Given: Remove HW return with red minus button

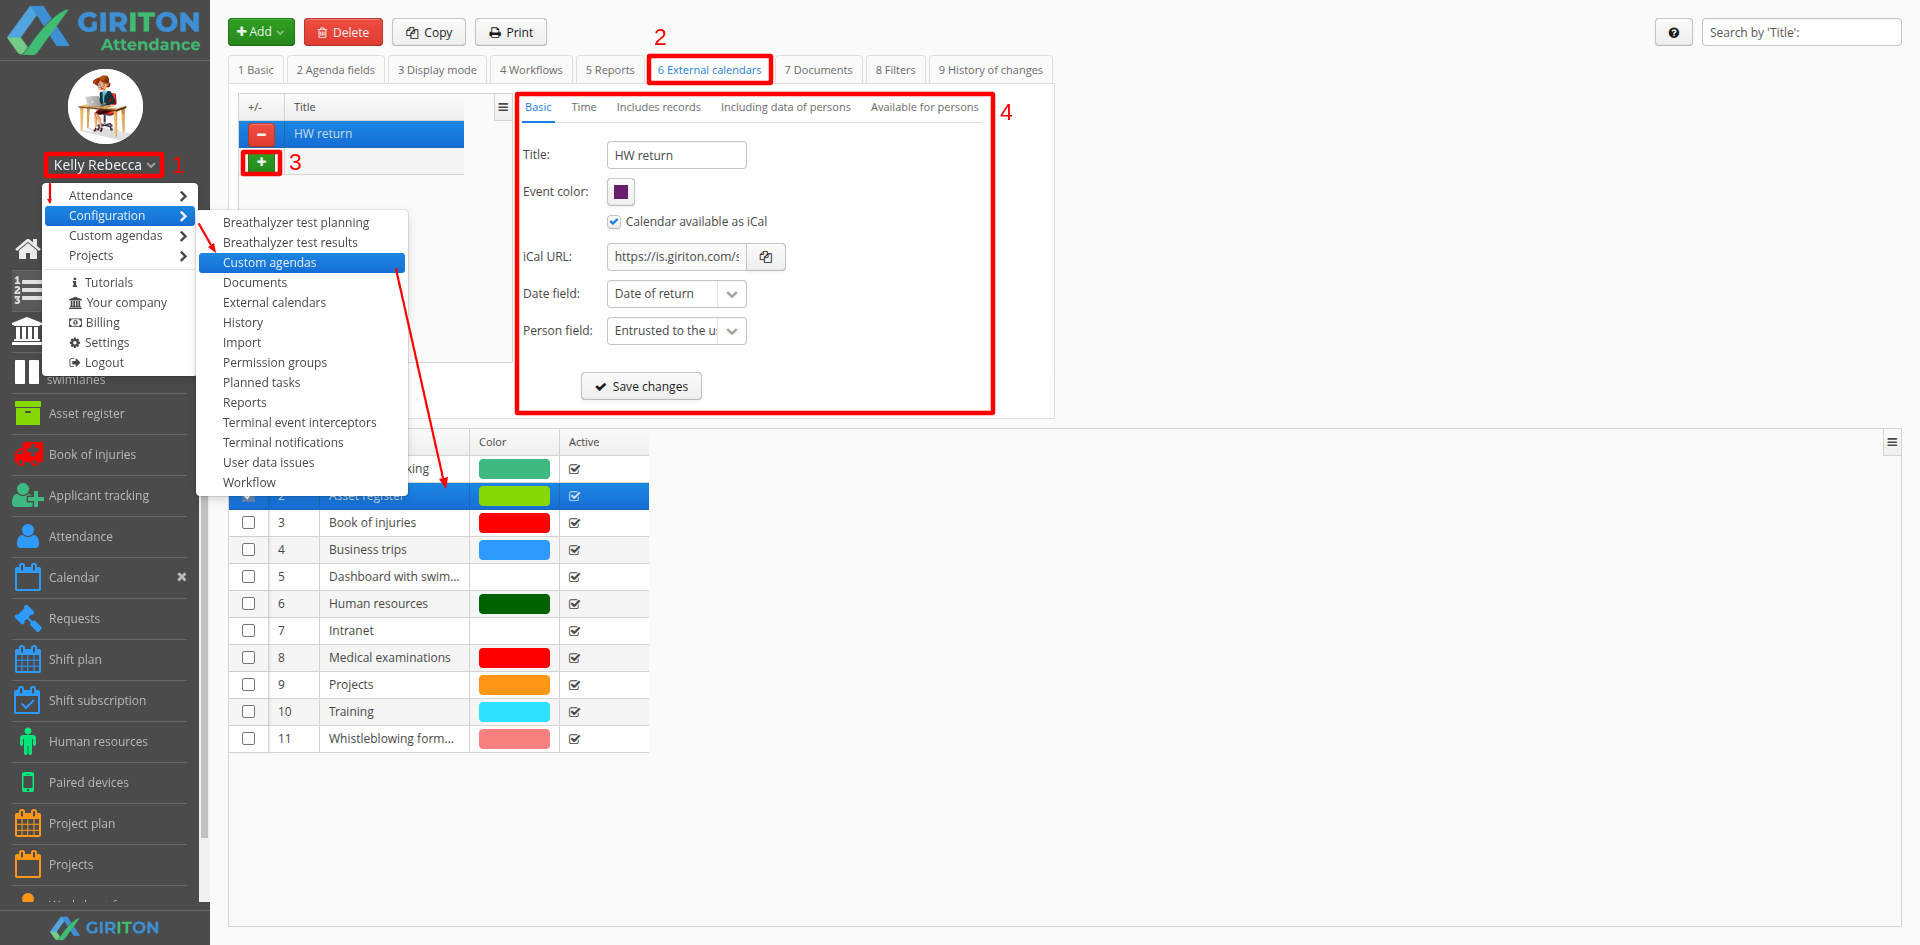Looking at the screenshot, I should (x=261, y=134).
